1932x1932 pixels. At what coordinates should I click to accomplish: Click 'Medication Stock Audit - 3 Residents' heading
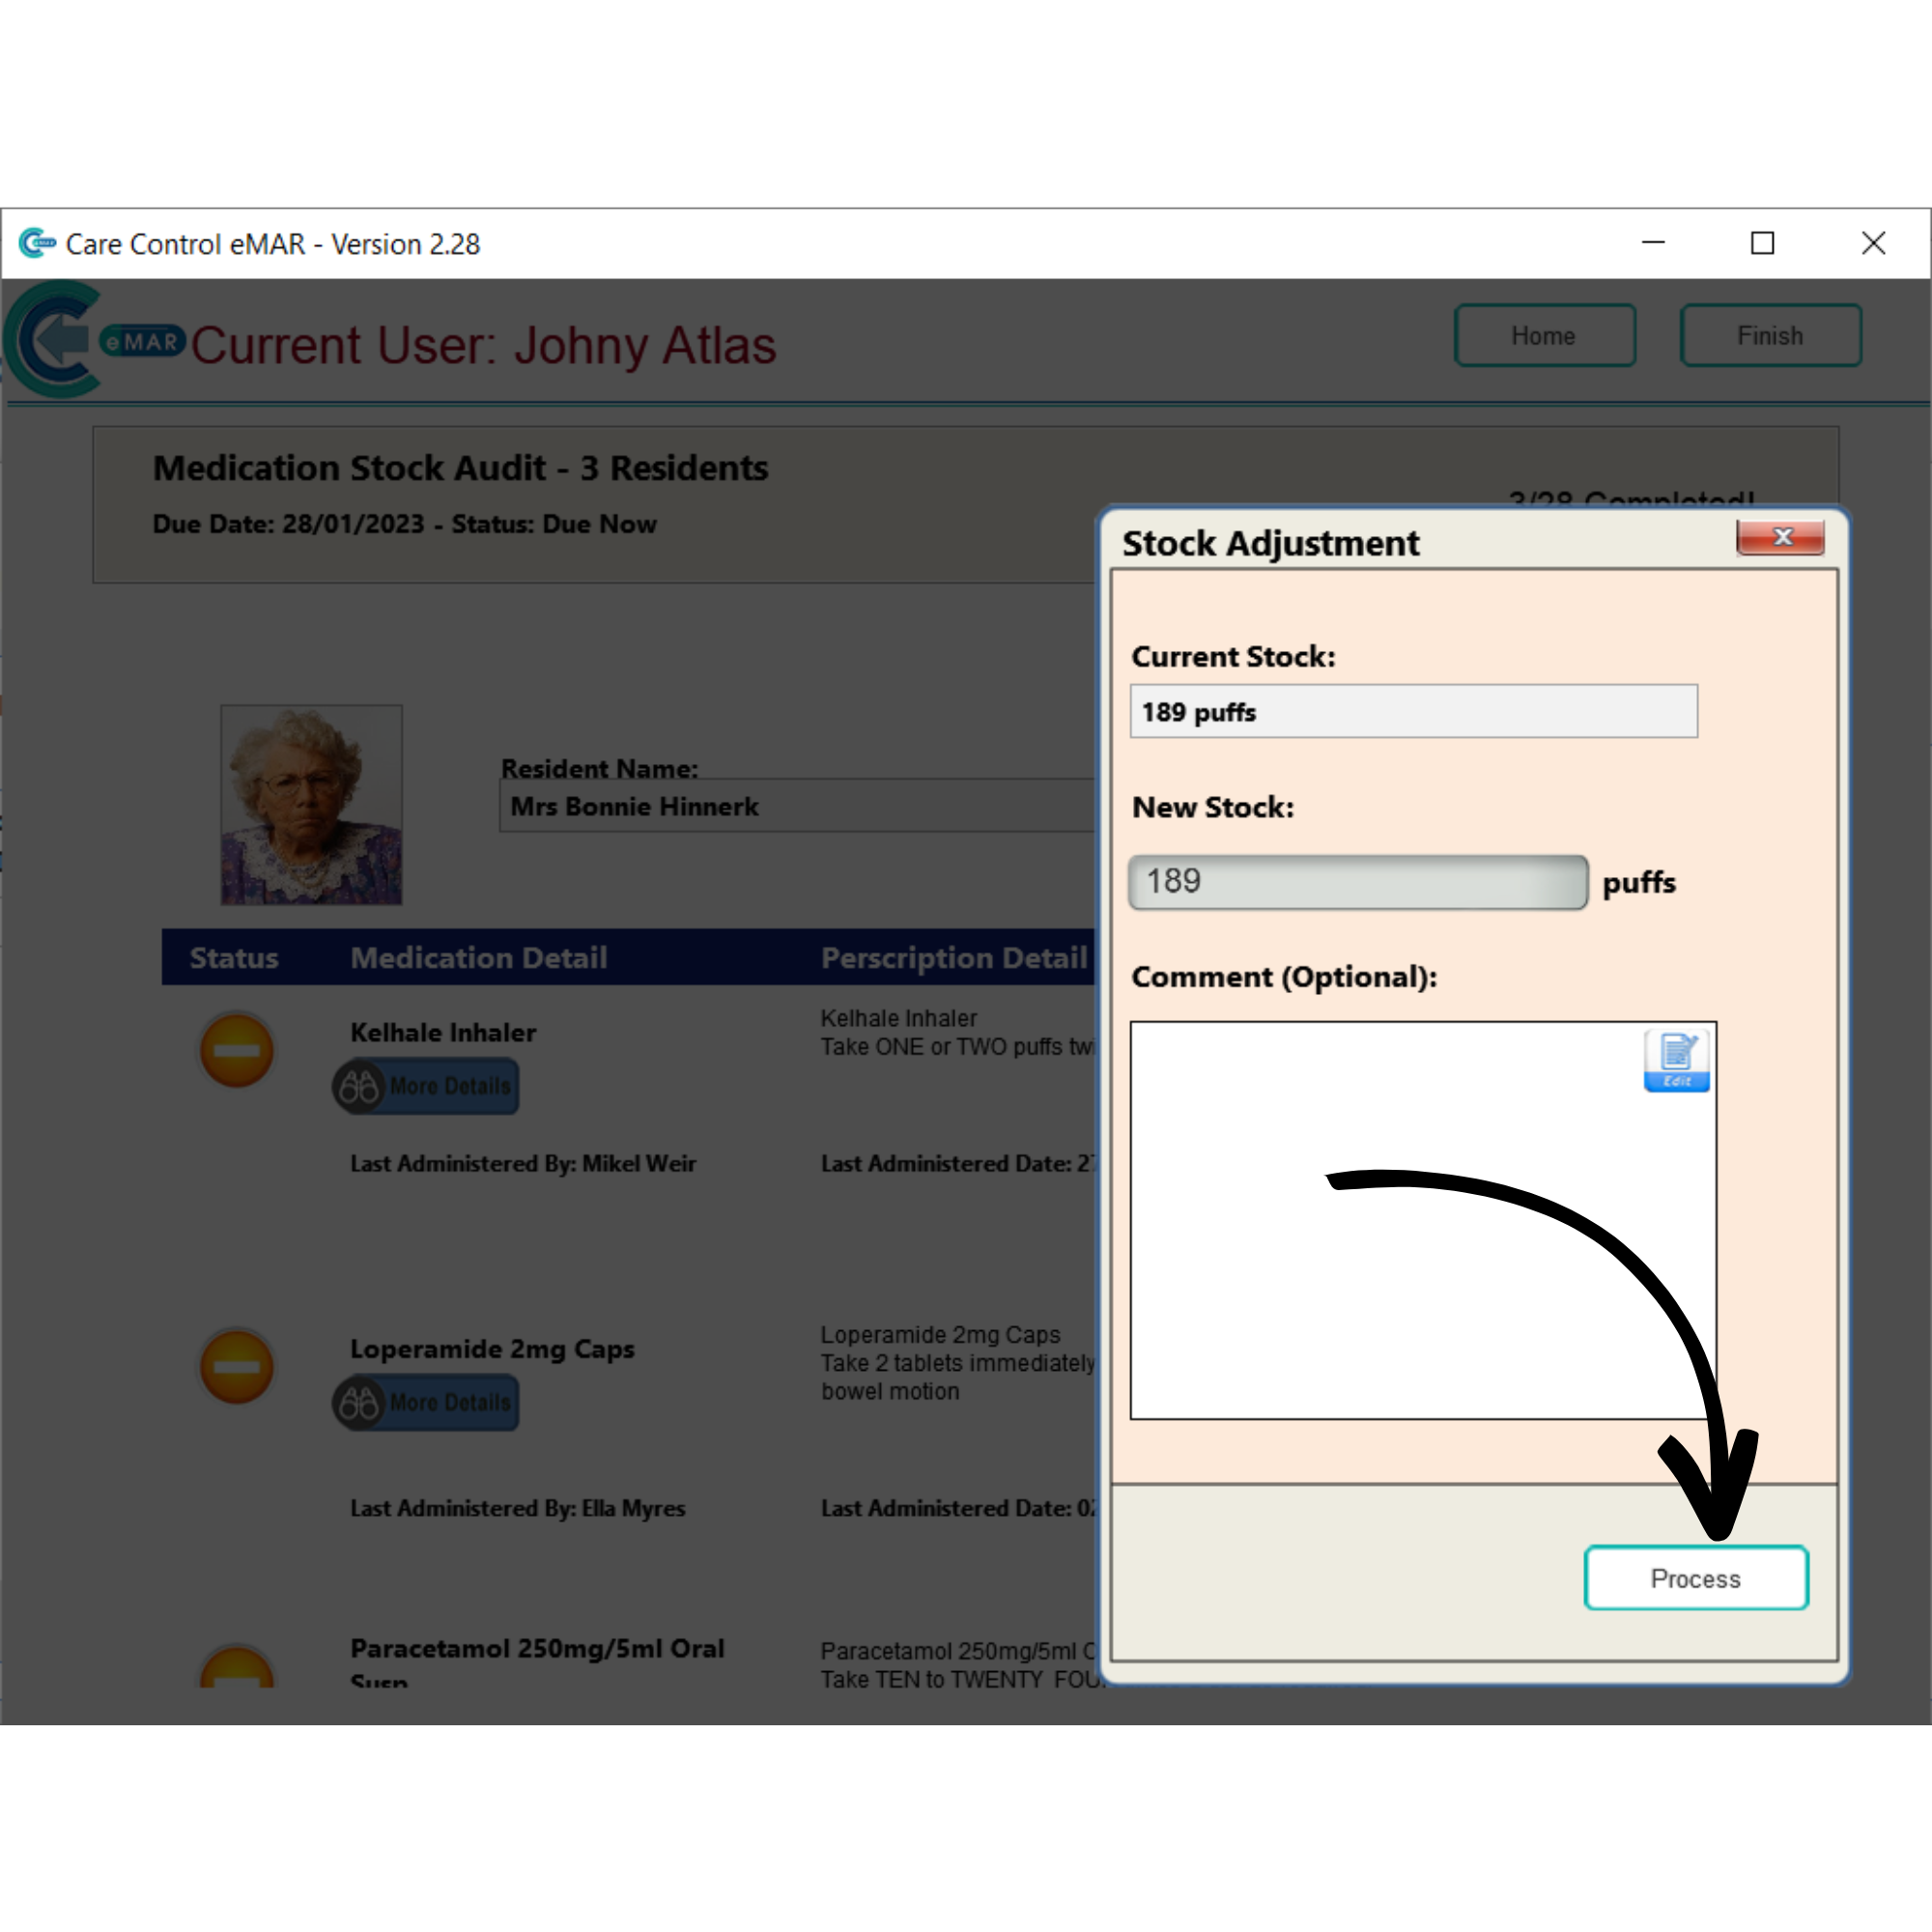460,468
